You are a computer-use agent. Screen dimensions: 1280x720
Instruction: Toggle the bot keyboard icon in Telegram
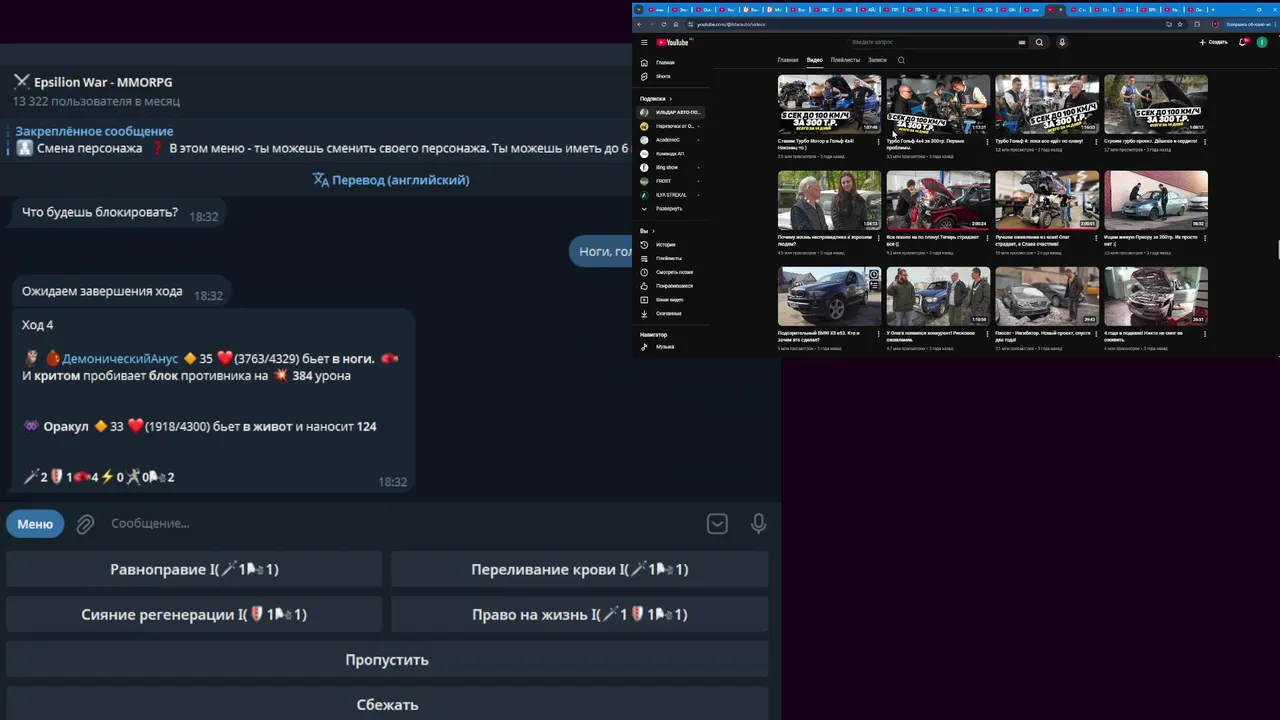[x=717, y=524]
